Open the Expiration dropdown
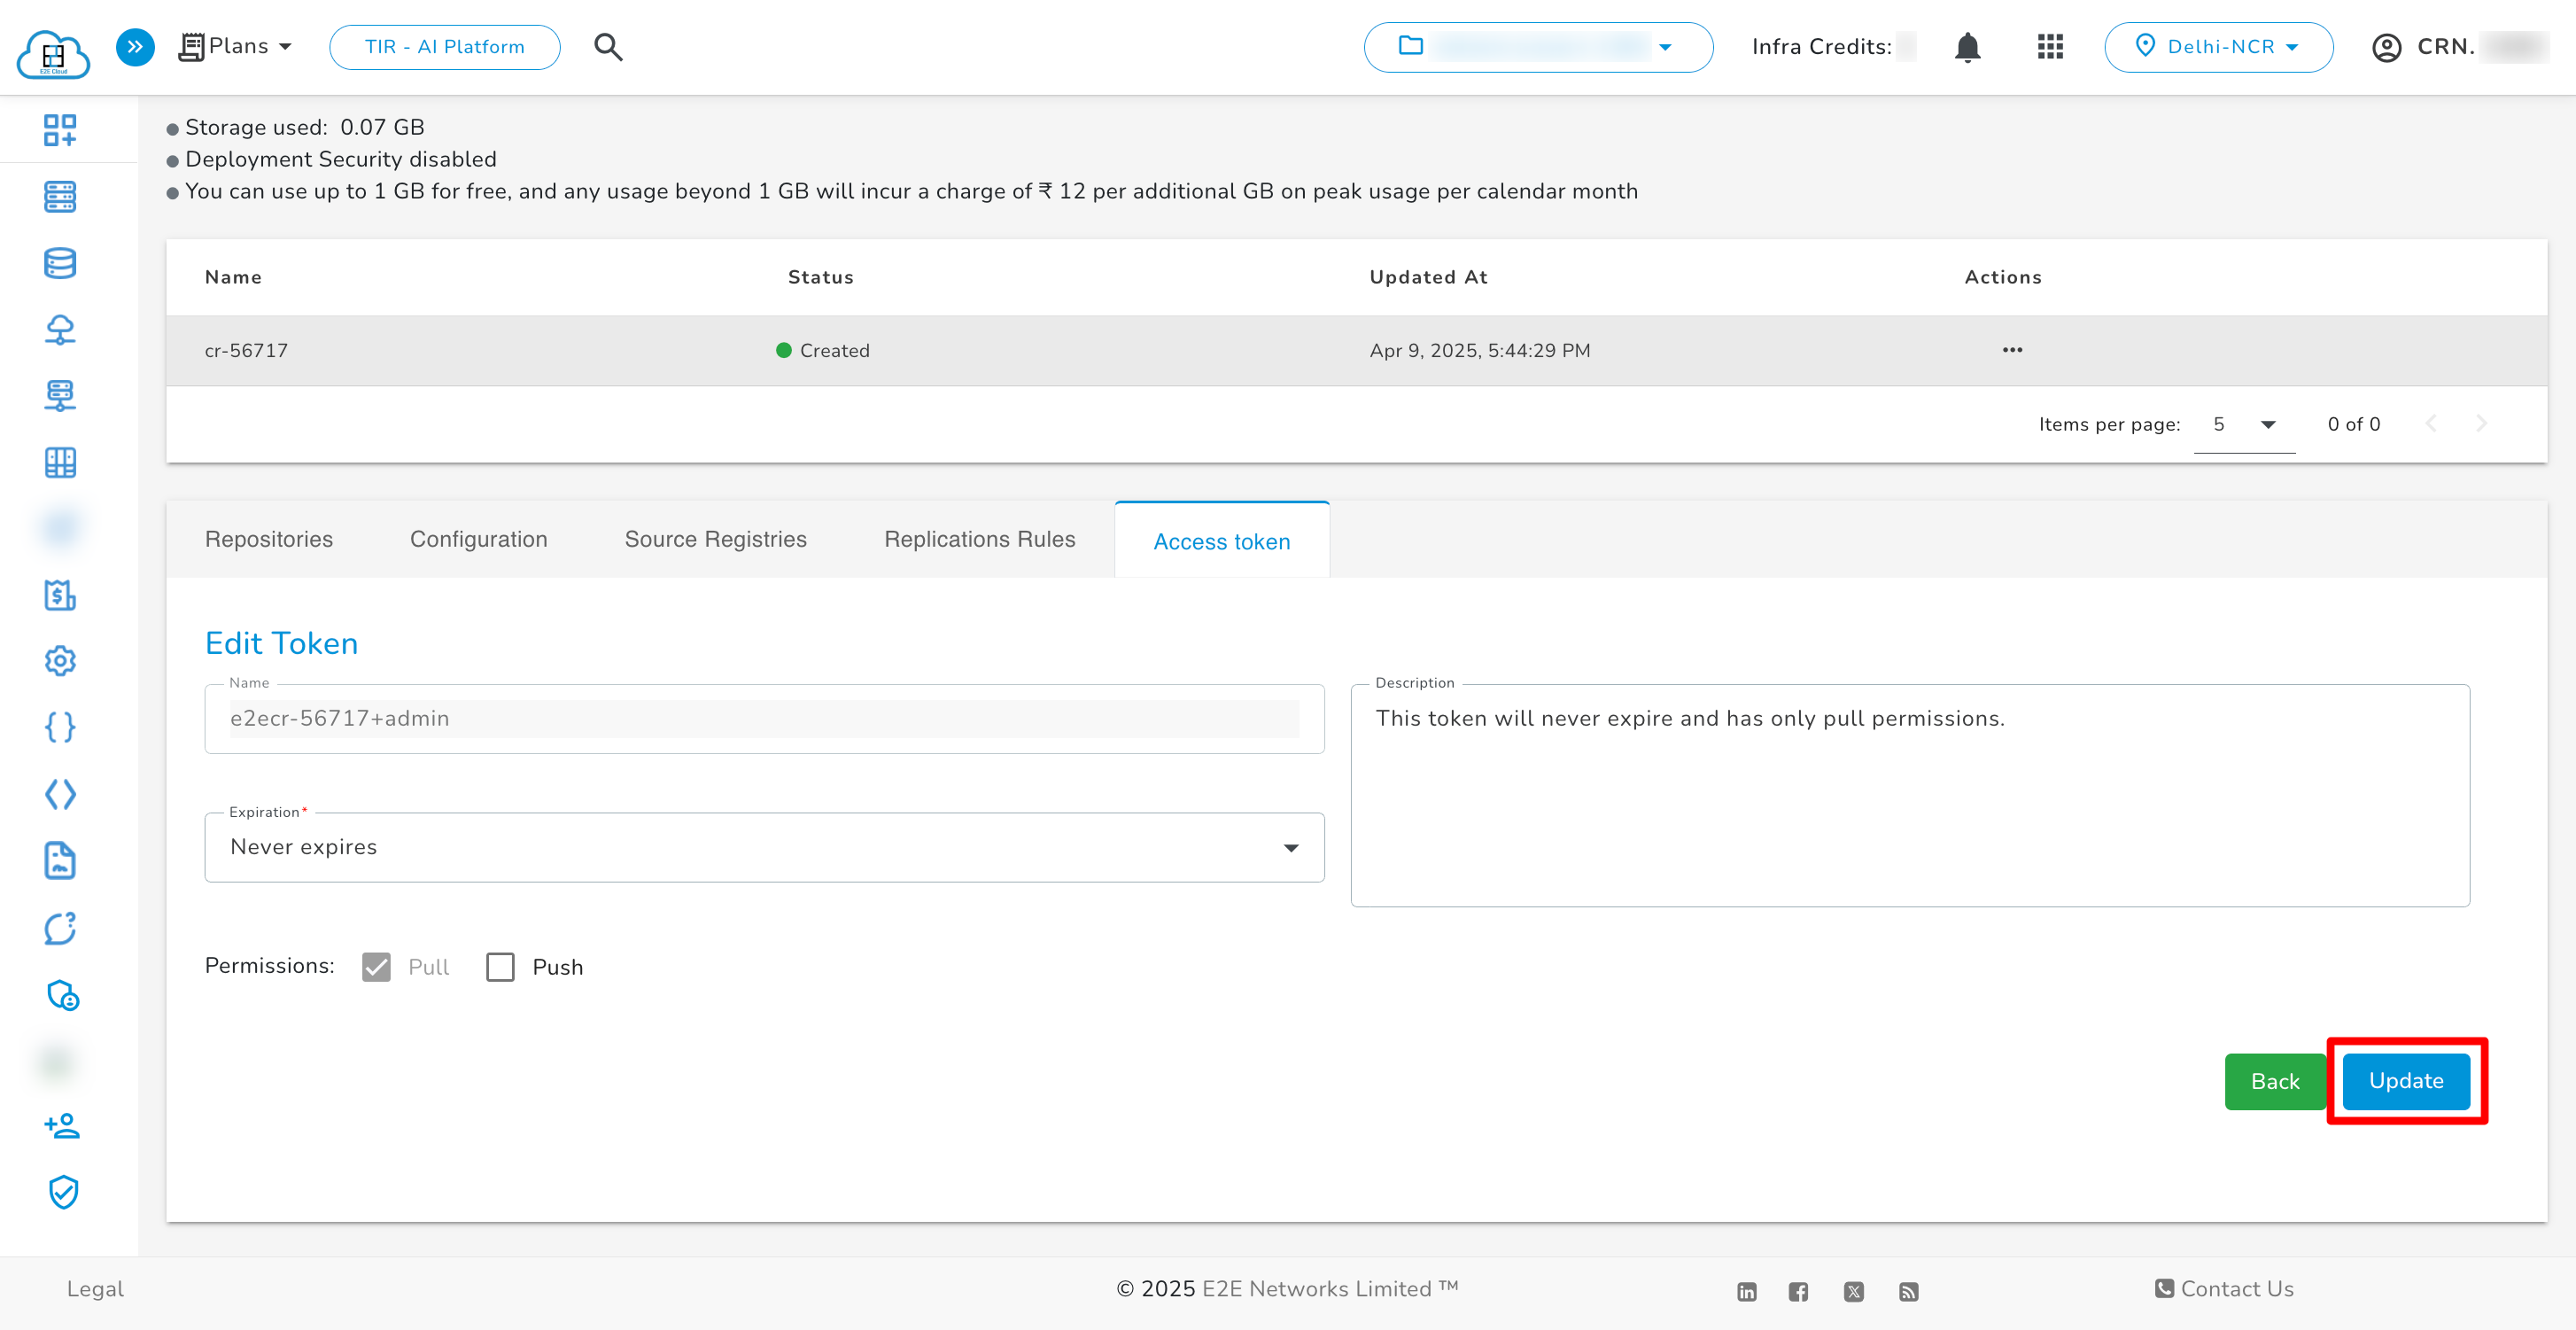2576x1330 pixels. click(764, 847)
